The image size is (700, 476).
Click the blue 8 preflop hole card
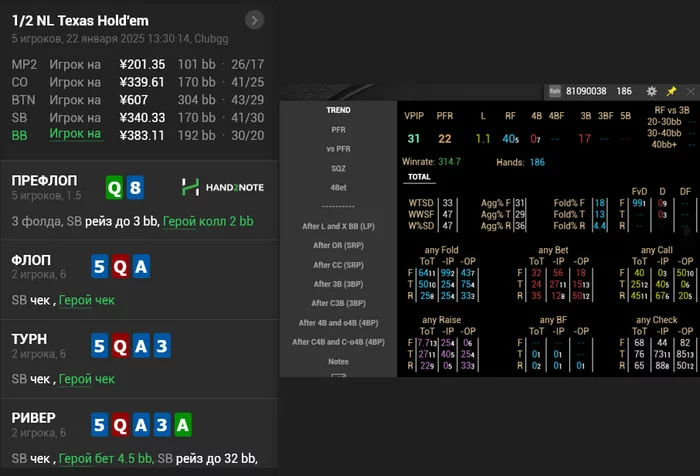click(135, 188)
